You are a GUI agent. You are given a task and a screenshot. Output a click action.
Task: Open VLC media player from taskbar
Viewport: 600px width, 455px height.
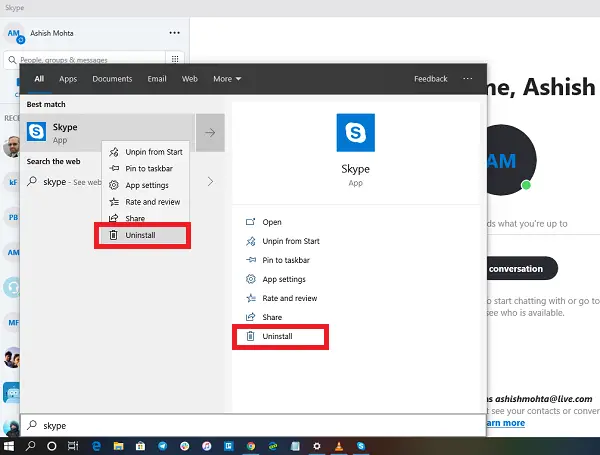click(339, 446)
